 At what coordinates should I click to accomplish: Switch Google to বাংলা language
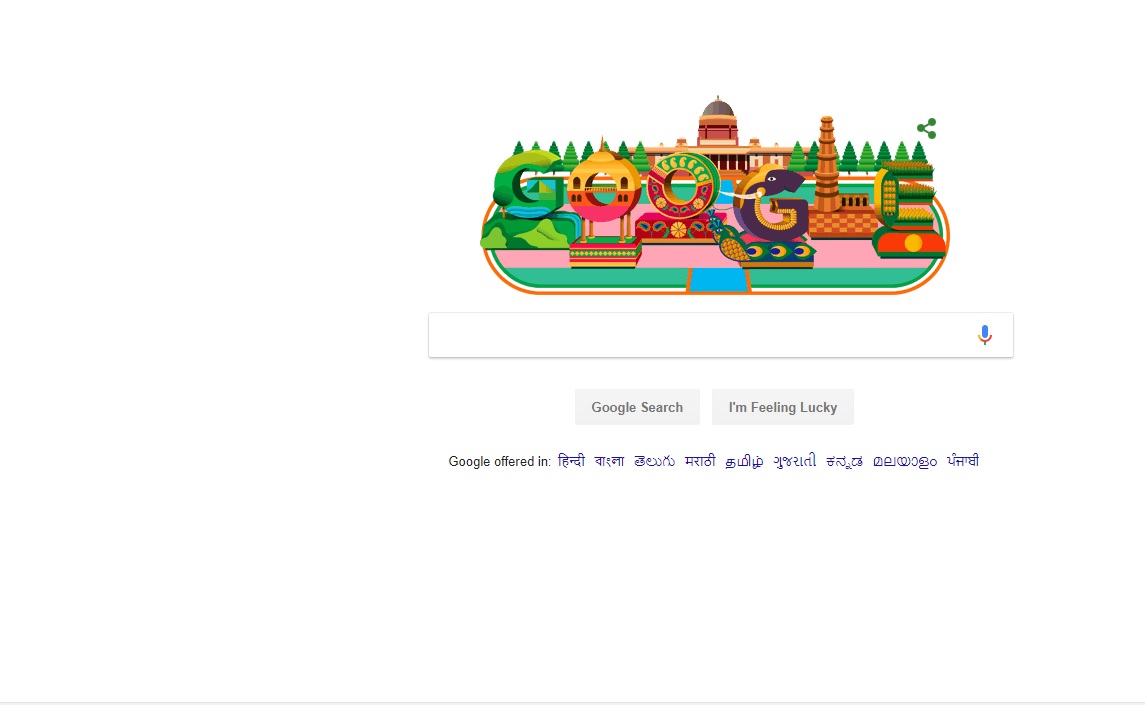coord(609,461)
